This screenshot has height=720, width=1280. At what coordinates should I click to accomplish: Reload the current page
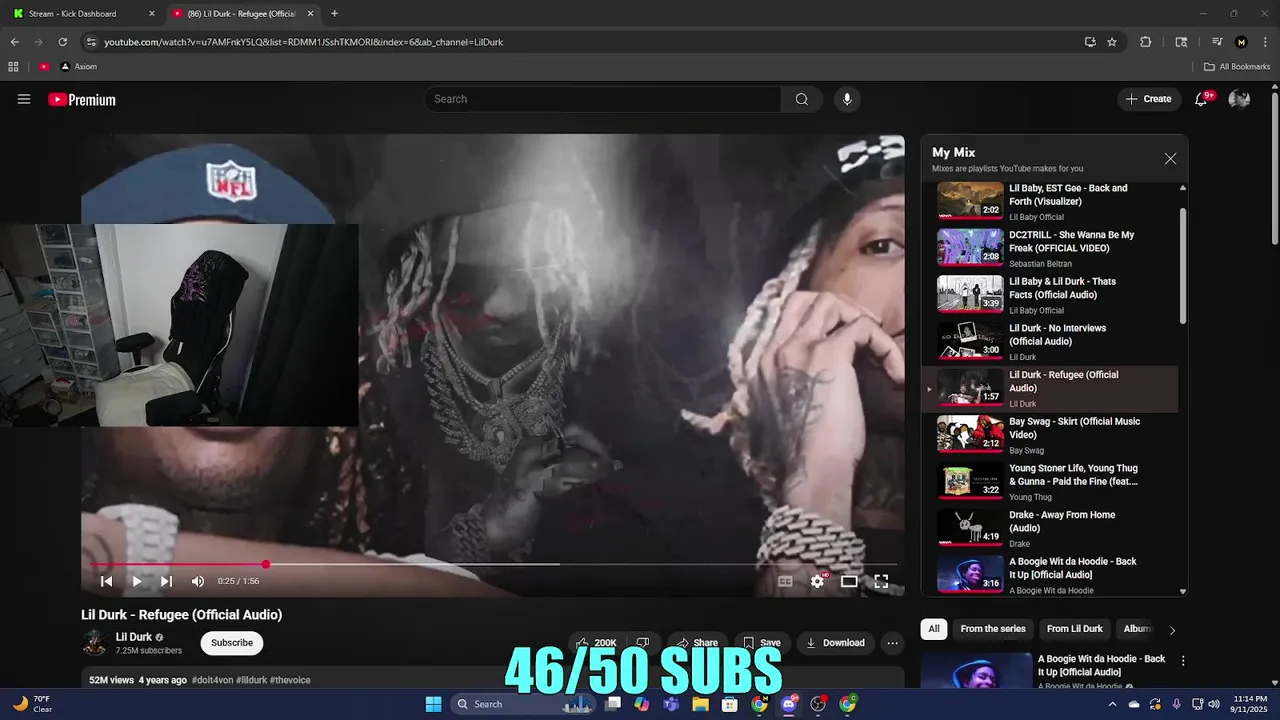click(x=62, y=42)
